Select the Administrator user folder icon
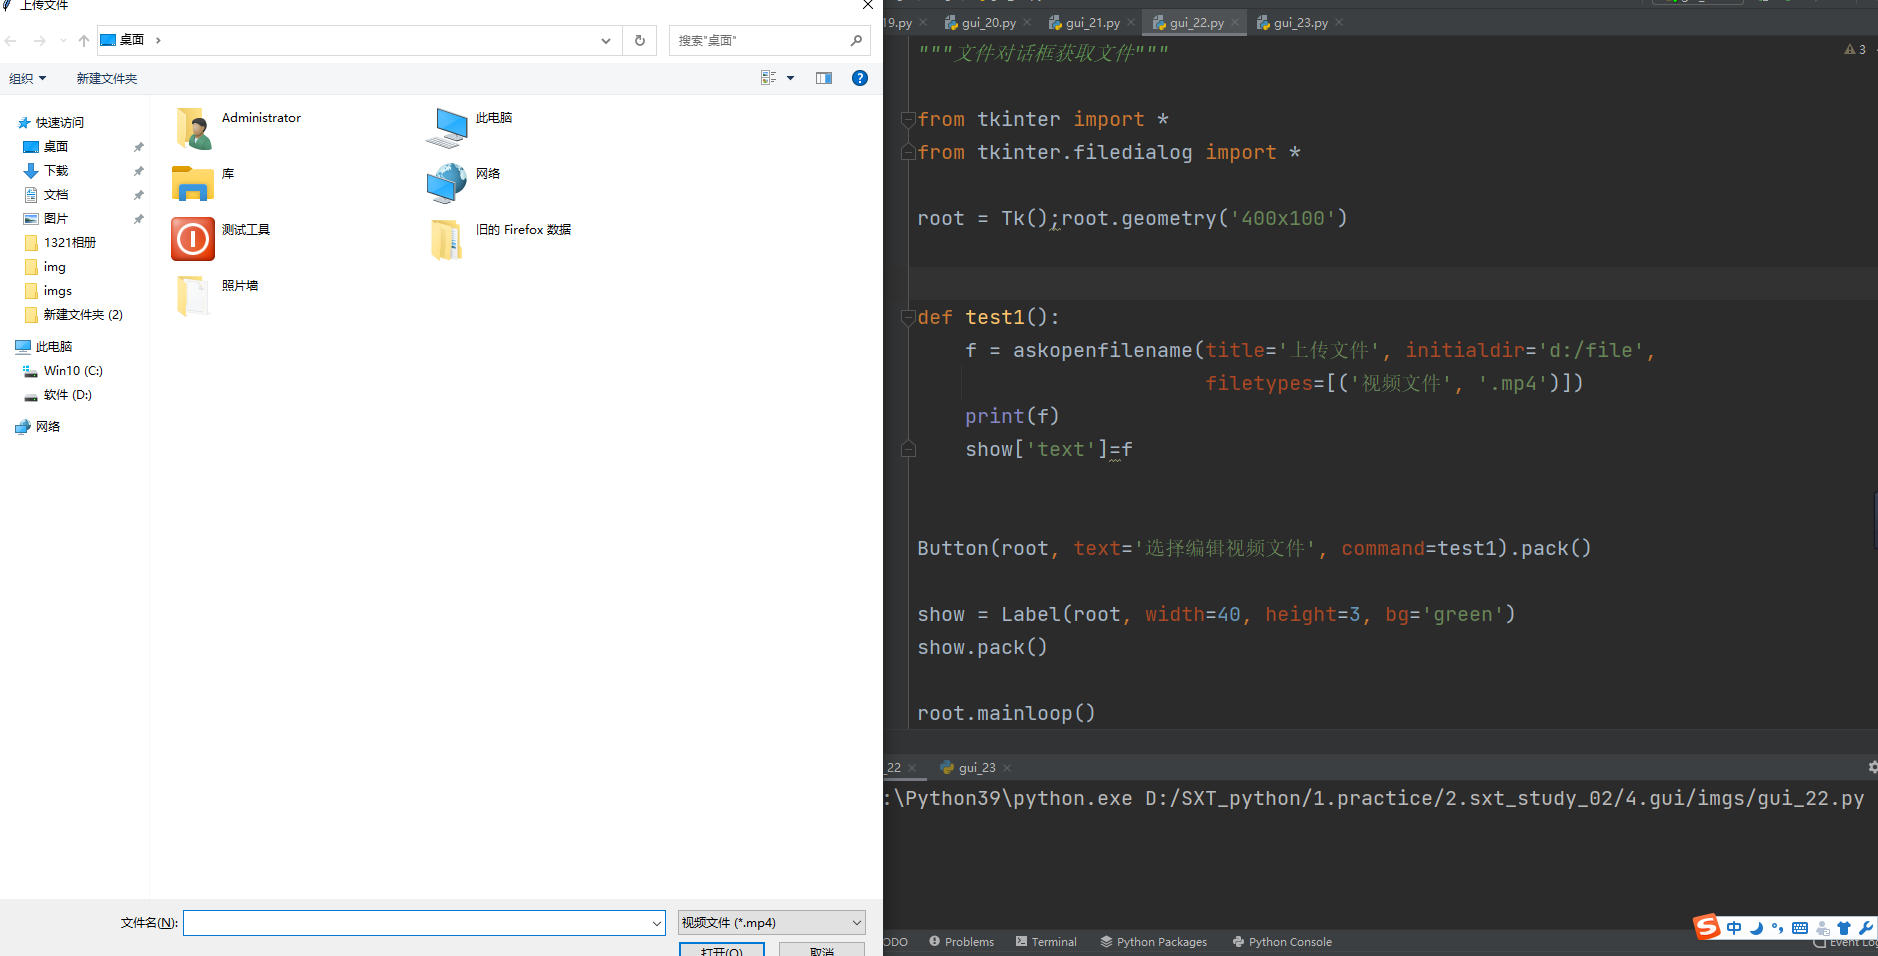1878x956 pixels. pyautogui.click(x=193, y=128)
